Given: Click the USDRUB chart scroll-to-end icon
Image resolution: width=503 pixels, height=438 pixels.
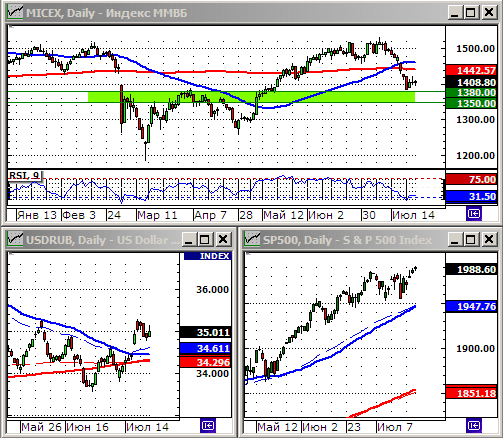Looking at the screenshot, I should [x=208, y=426].
